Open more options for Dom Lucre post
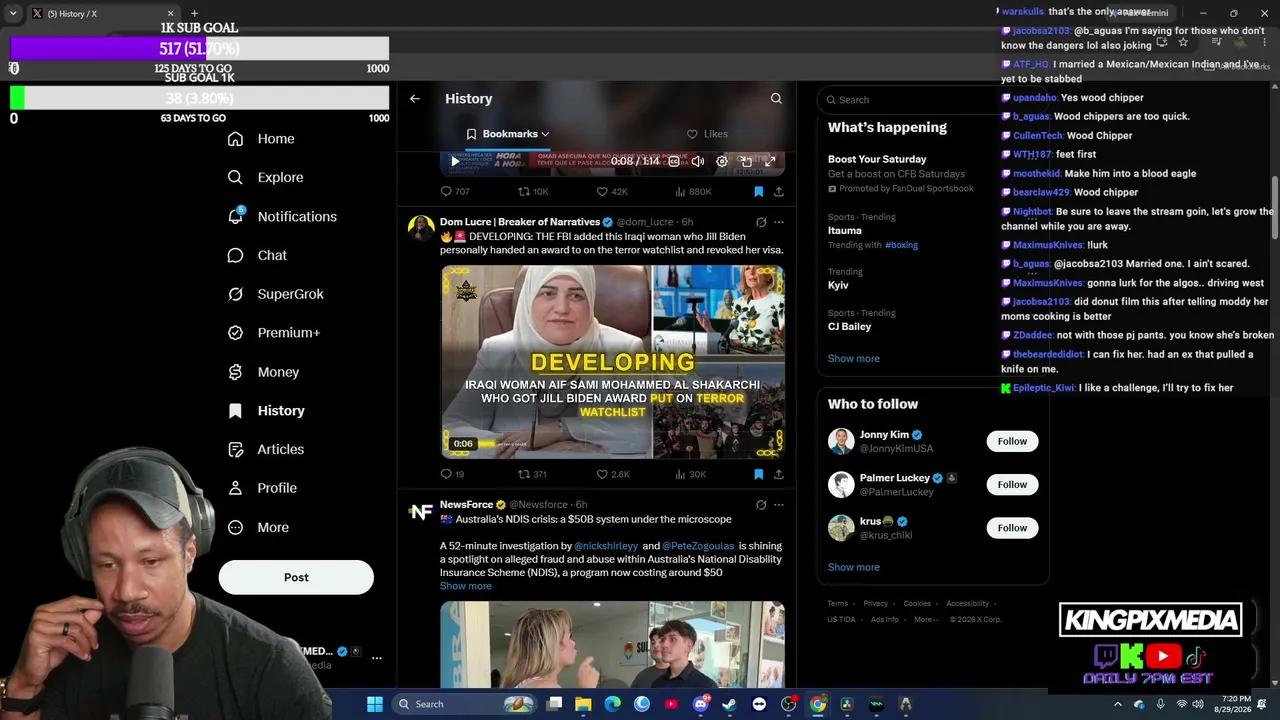This screenshot has height=720, width=1280. (779, 222)
